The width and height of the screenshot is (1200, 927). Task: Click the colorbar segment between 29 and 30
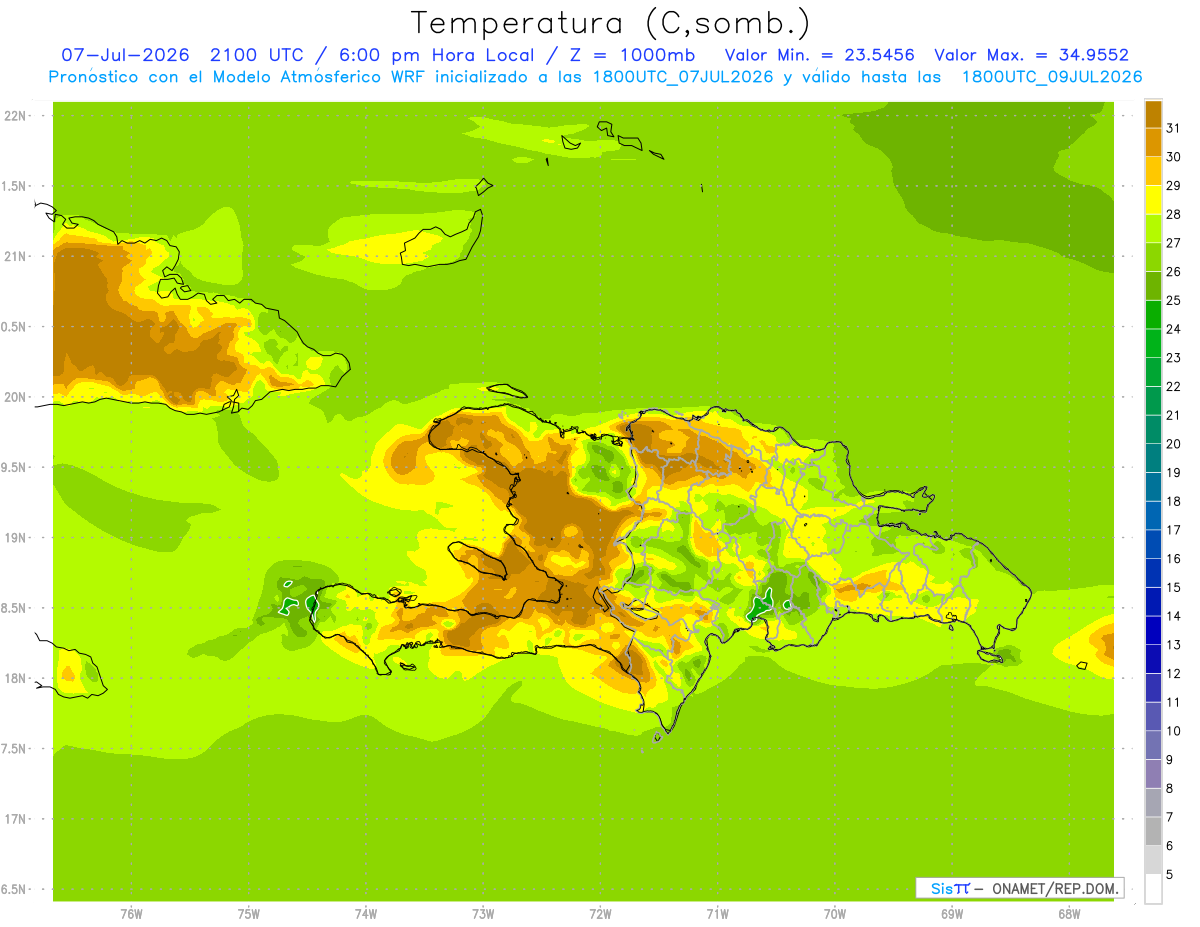[x=1153, y=171]
